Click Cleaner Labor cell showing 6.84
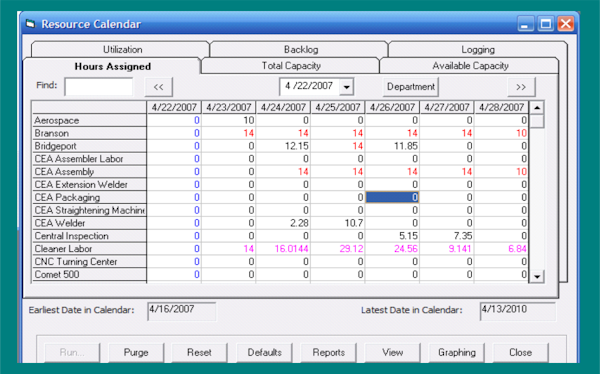 click(501, 248)
